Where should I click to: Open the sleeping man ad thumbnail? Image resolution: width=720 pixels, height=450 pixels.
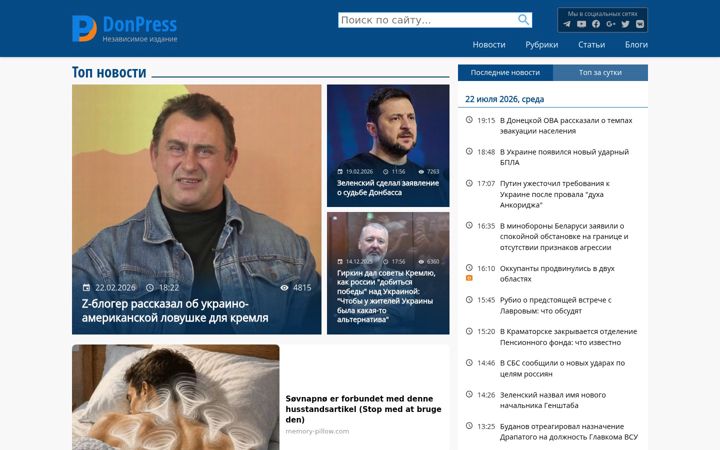coord(175,397)
